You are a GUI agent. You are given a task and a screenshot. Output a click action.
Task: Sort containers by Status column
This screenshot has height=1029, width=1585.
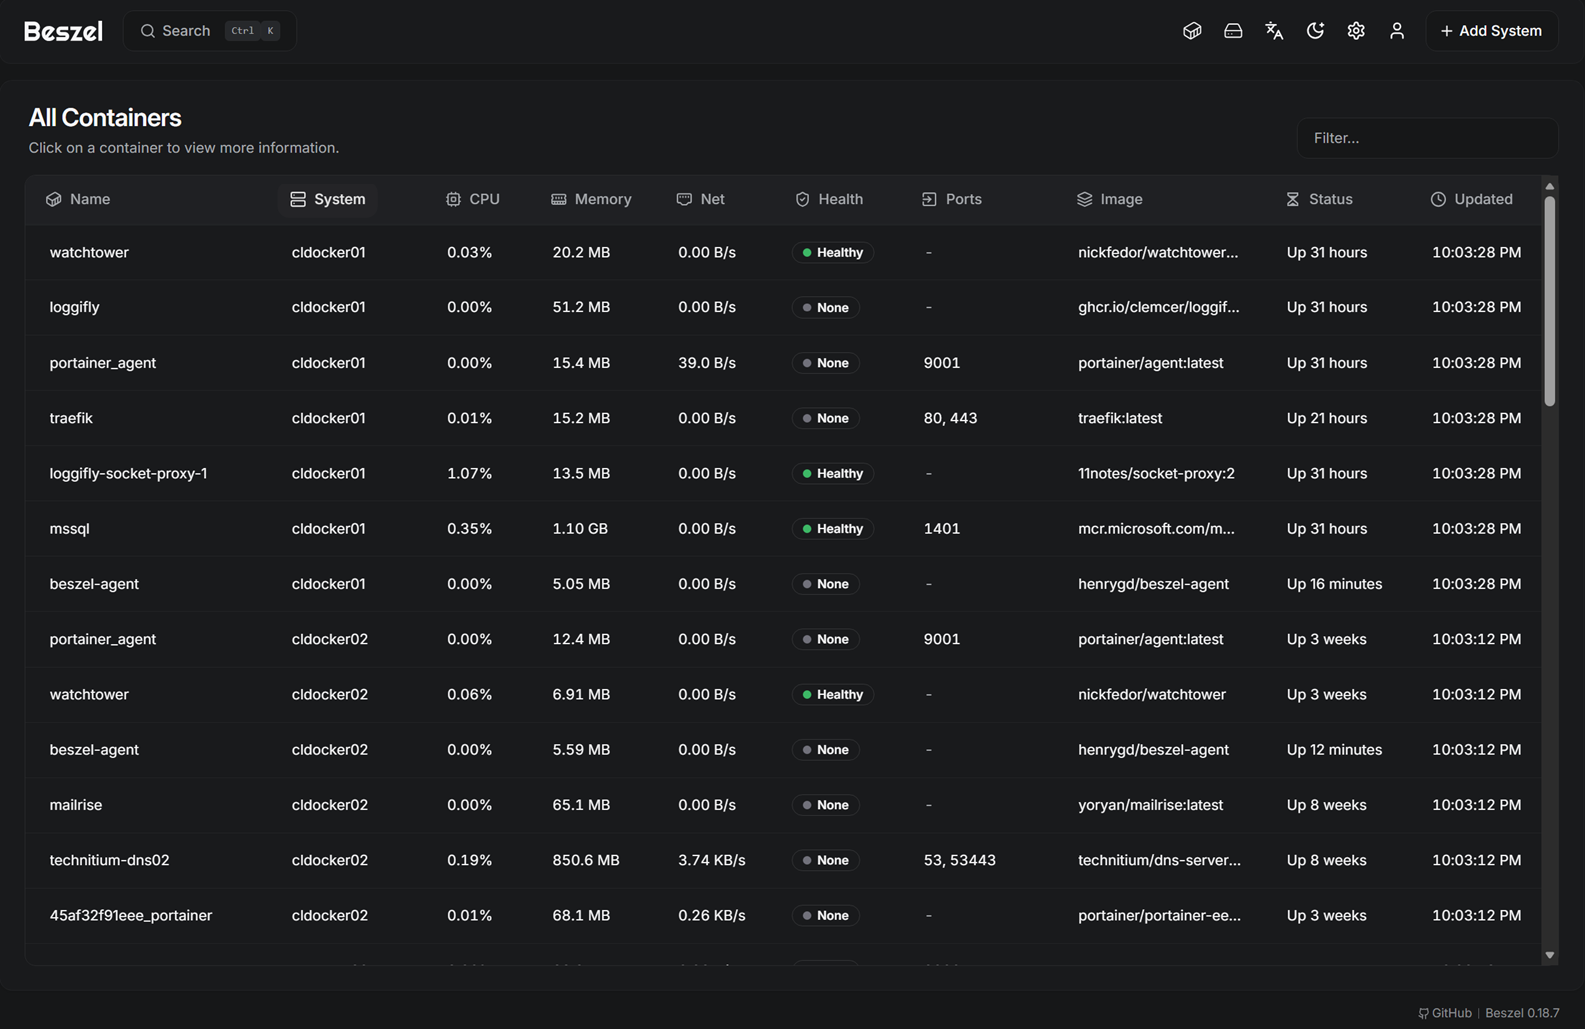tap(1319, 199)
